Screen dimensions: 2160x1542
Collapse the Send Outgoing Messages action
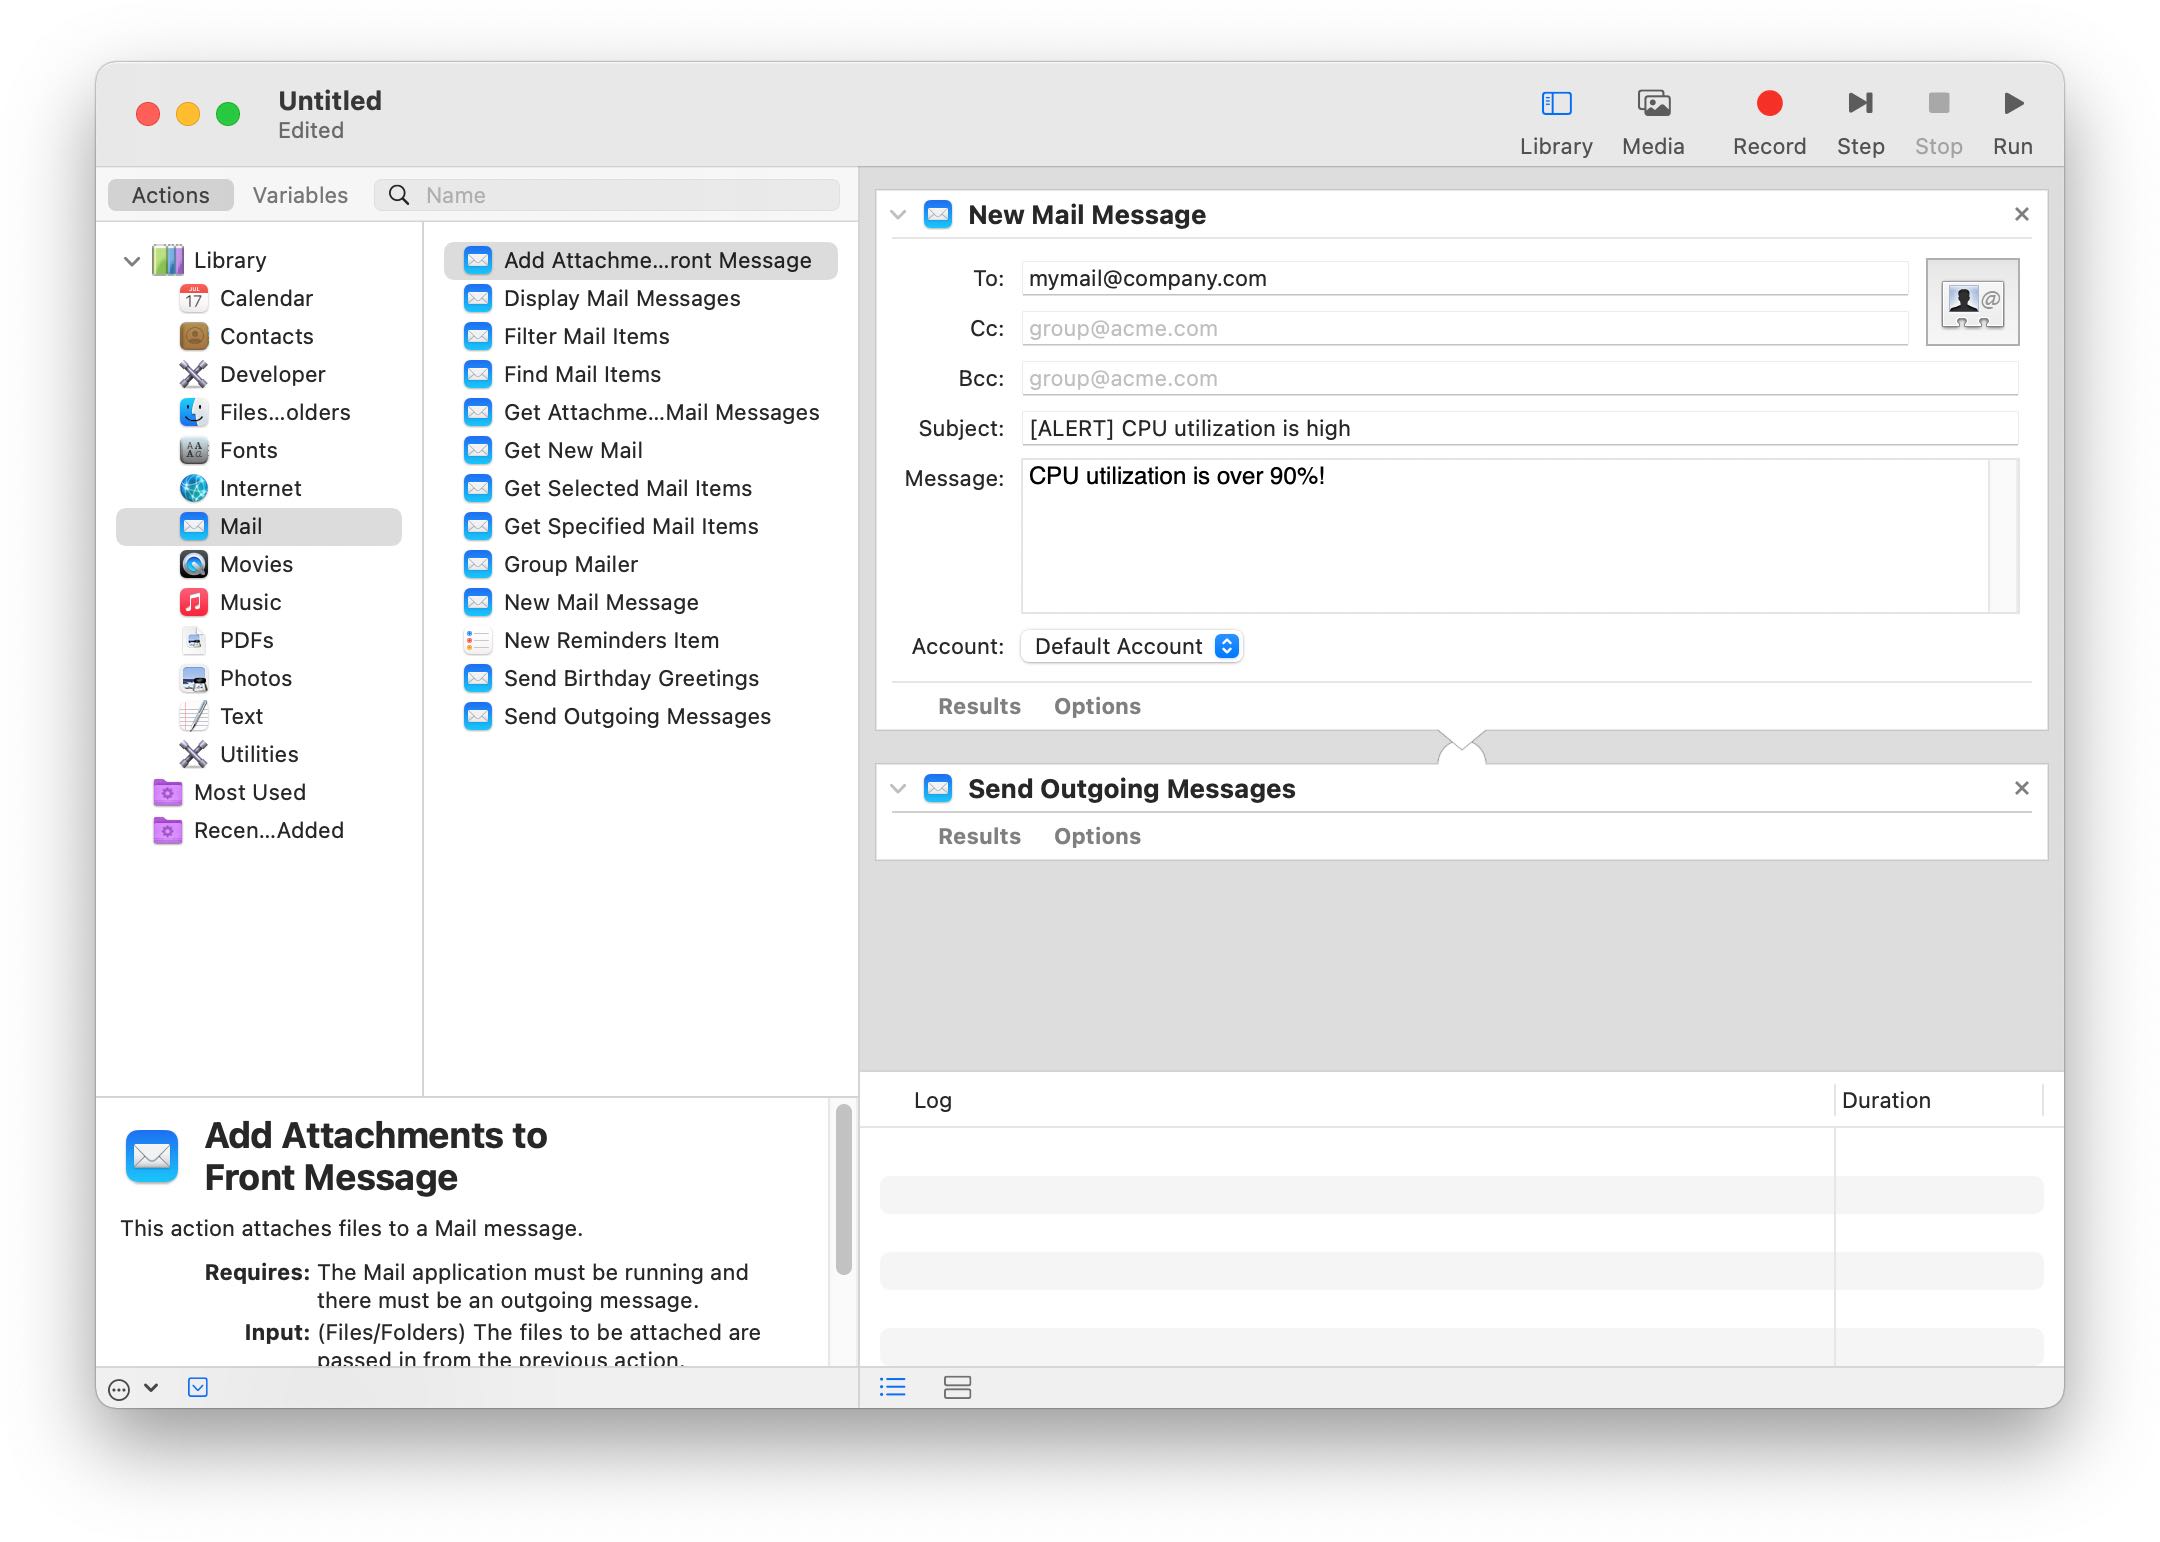point(898,788)
